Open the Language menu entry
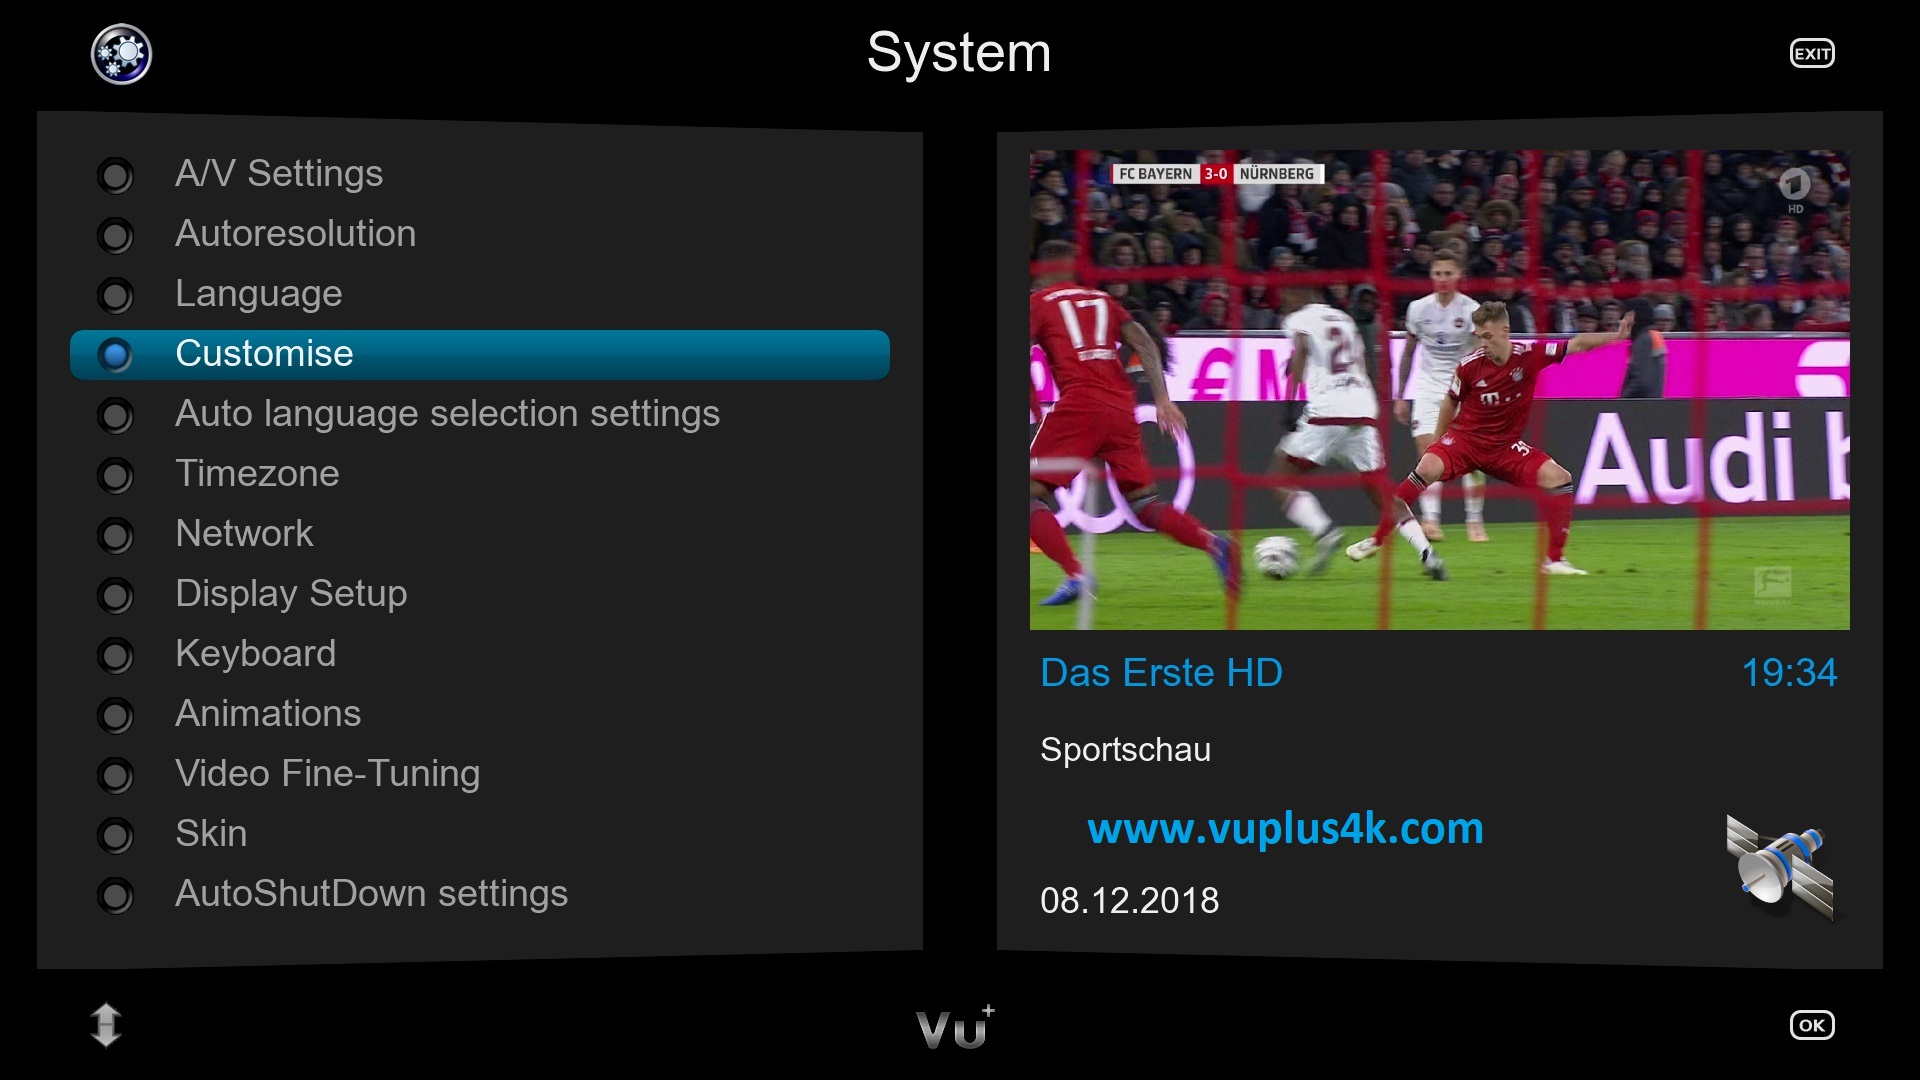The height and width of the screenshot is (1080, 1920). (480, 294)
